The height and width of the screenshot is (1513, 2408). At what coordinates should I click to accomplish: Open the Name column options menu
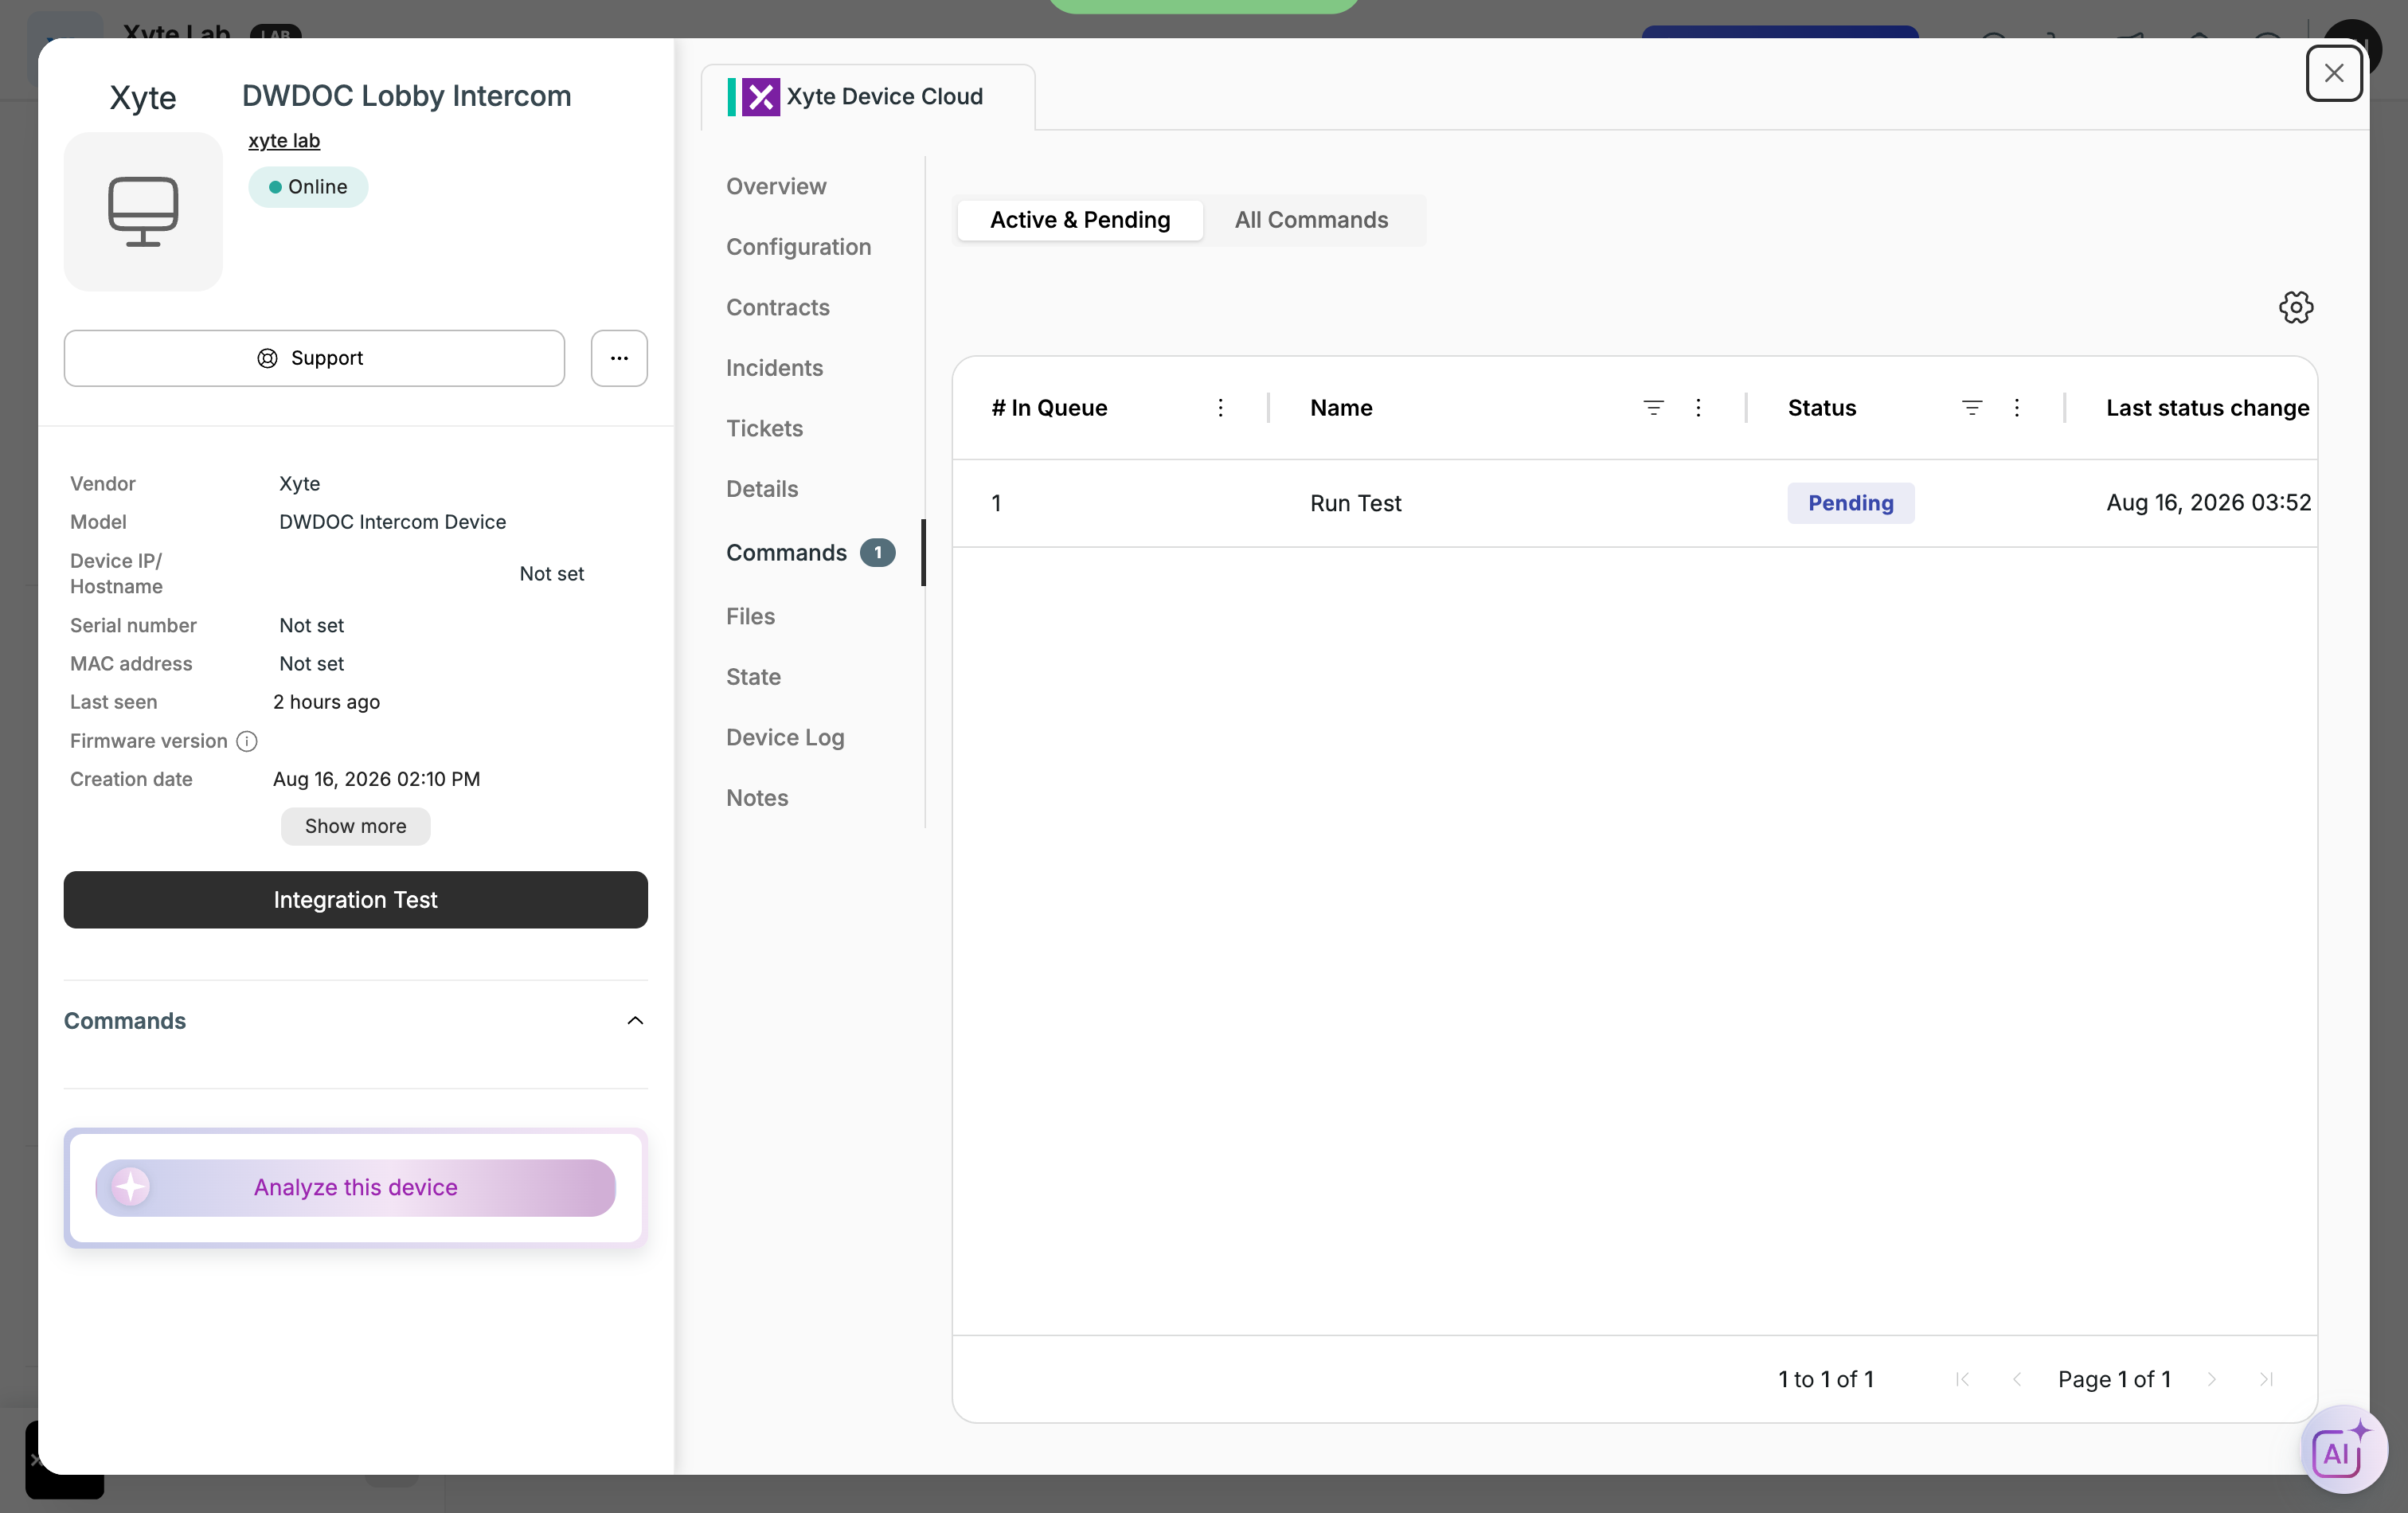click(1698, 408)
